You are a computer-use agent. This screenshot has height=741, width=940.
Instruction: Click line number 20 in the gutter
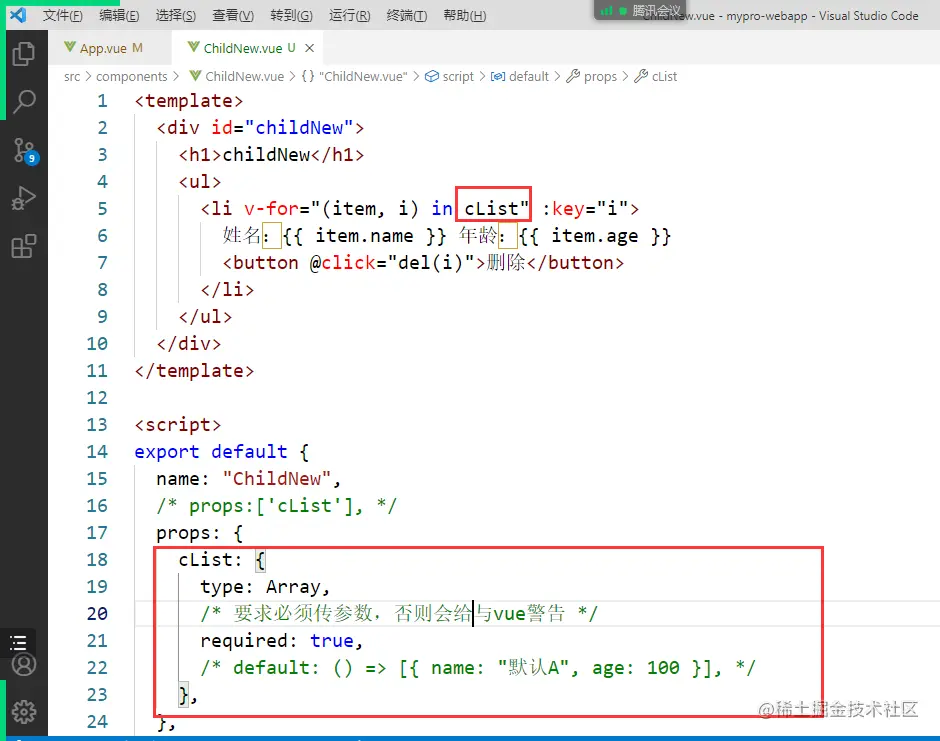tap(97, 613)
